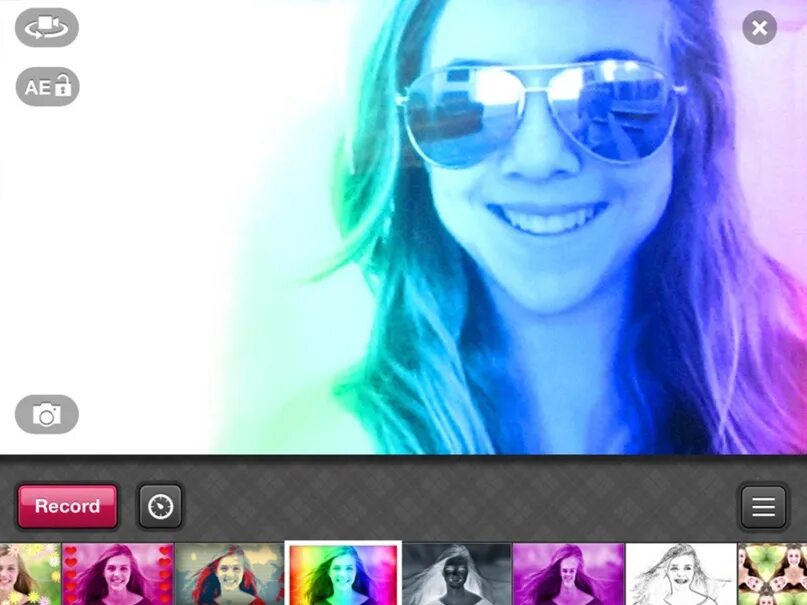Open the hamburger menu button
The image size is (807, 605).
(x=763, y=507)
